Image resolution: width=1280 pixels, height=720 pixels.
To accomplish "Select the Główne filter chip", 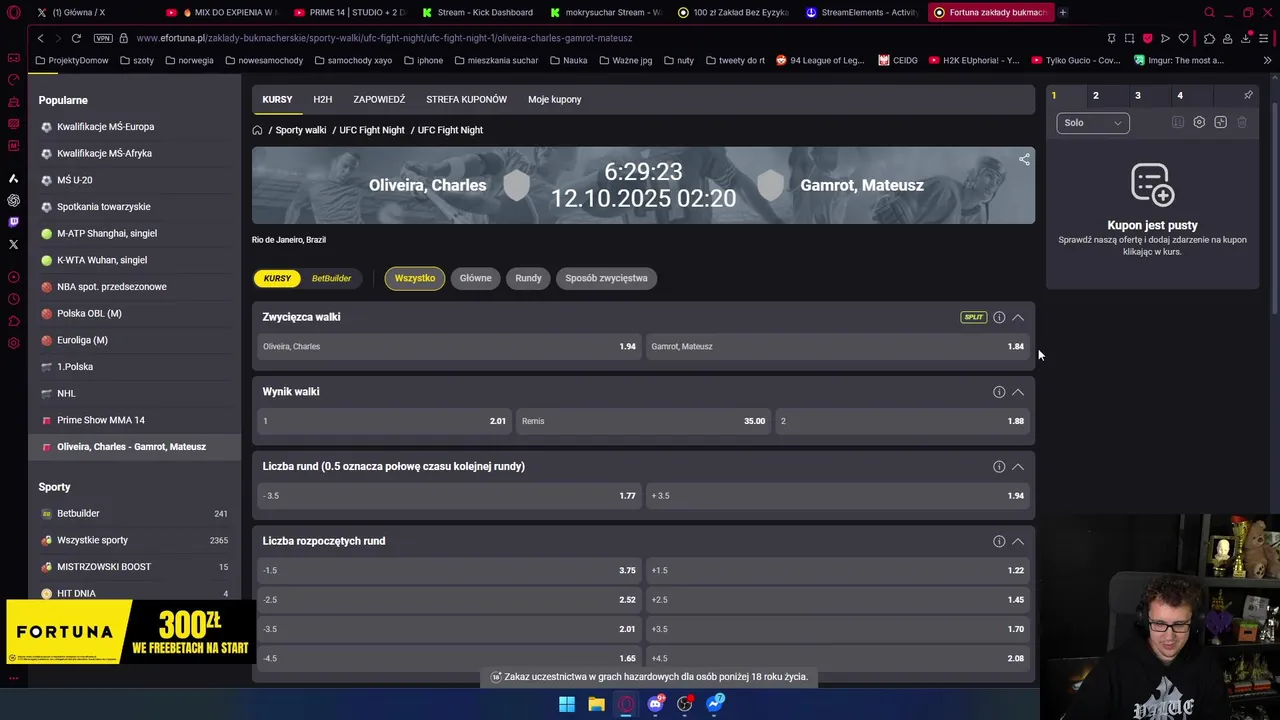I will point(476,278).
